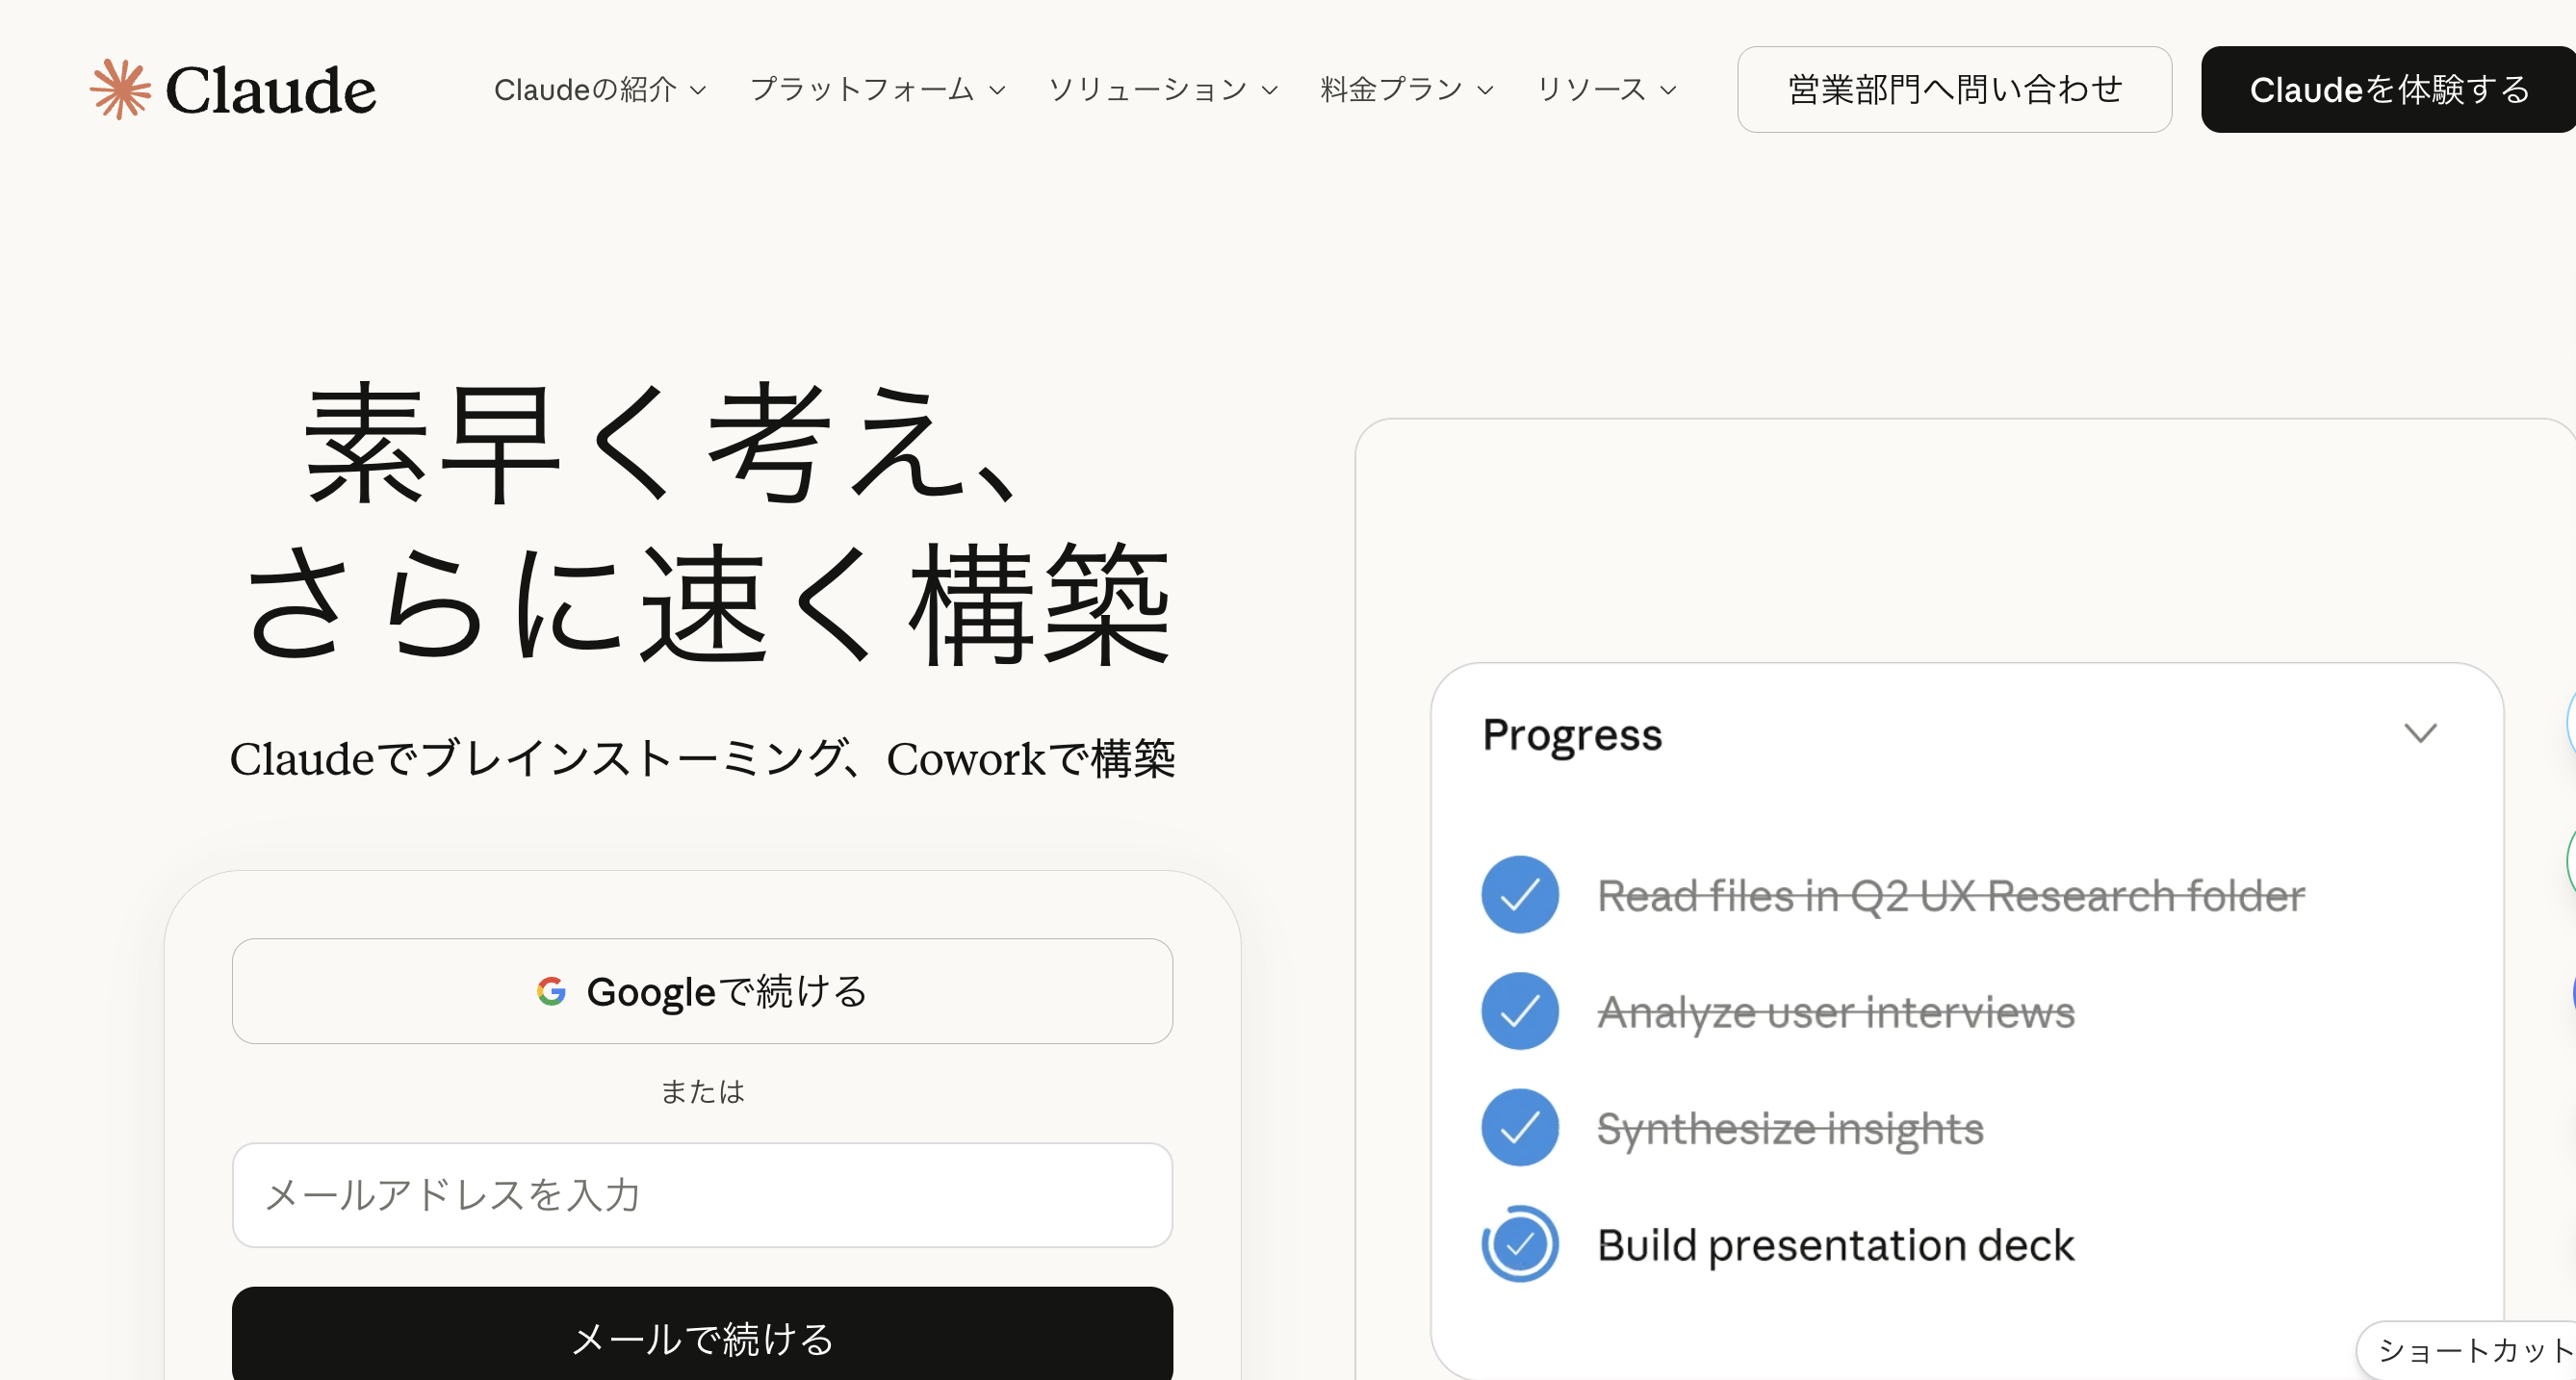Screen dimensions: 2576x1380
Task: Expand the プラットフォーム navigation menu
Action: coord(877,90)
